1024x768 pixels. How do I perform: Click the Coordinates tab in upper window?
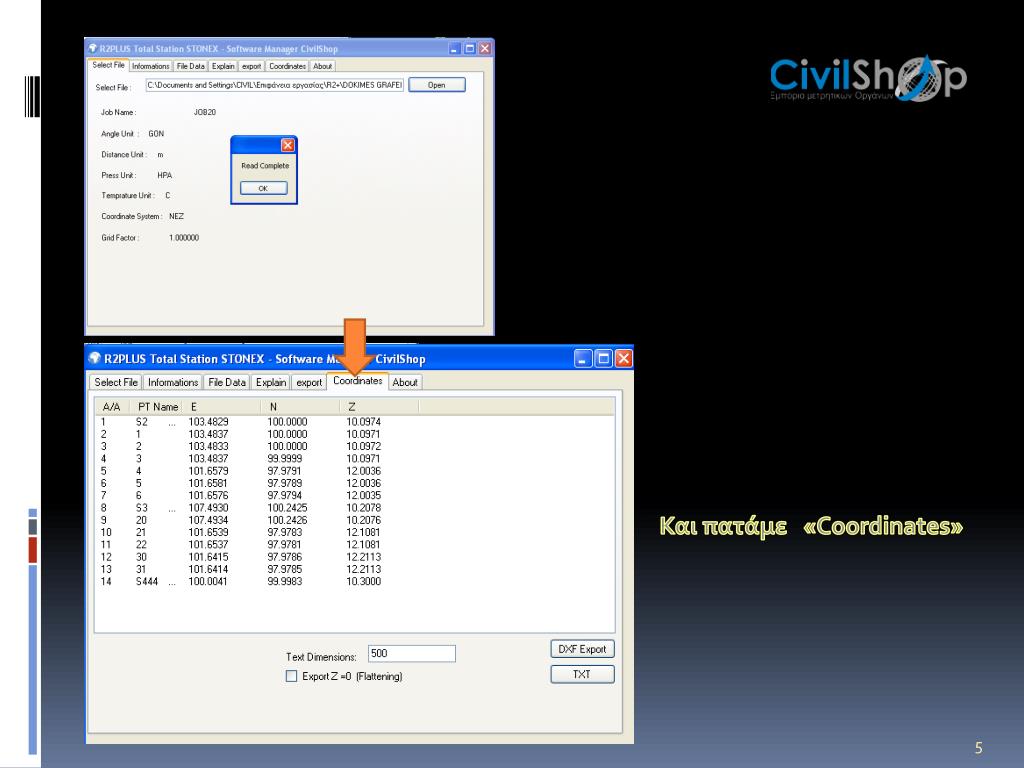[287, 66]
